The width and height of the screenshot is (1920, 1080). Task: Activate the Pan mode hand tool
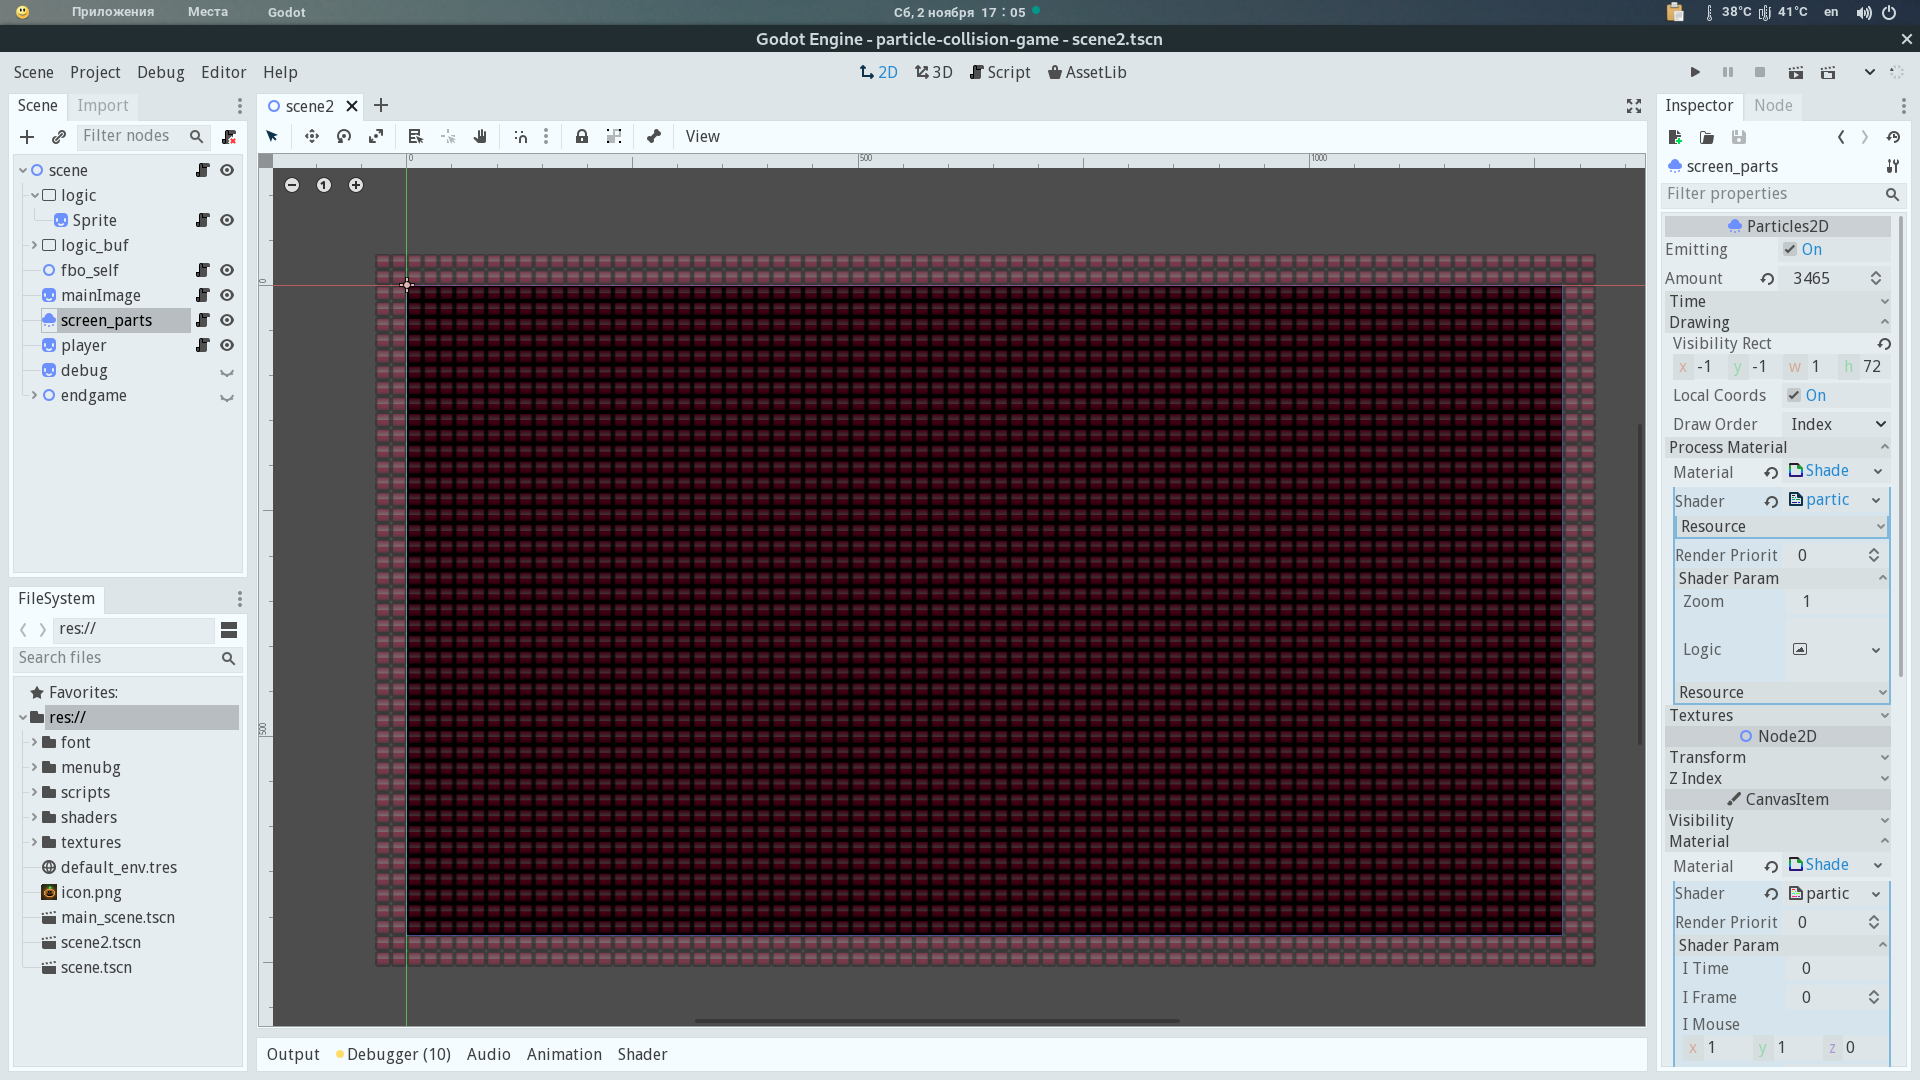tap(480, 137)
